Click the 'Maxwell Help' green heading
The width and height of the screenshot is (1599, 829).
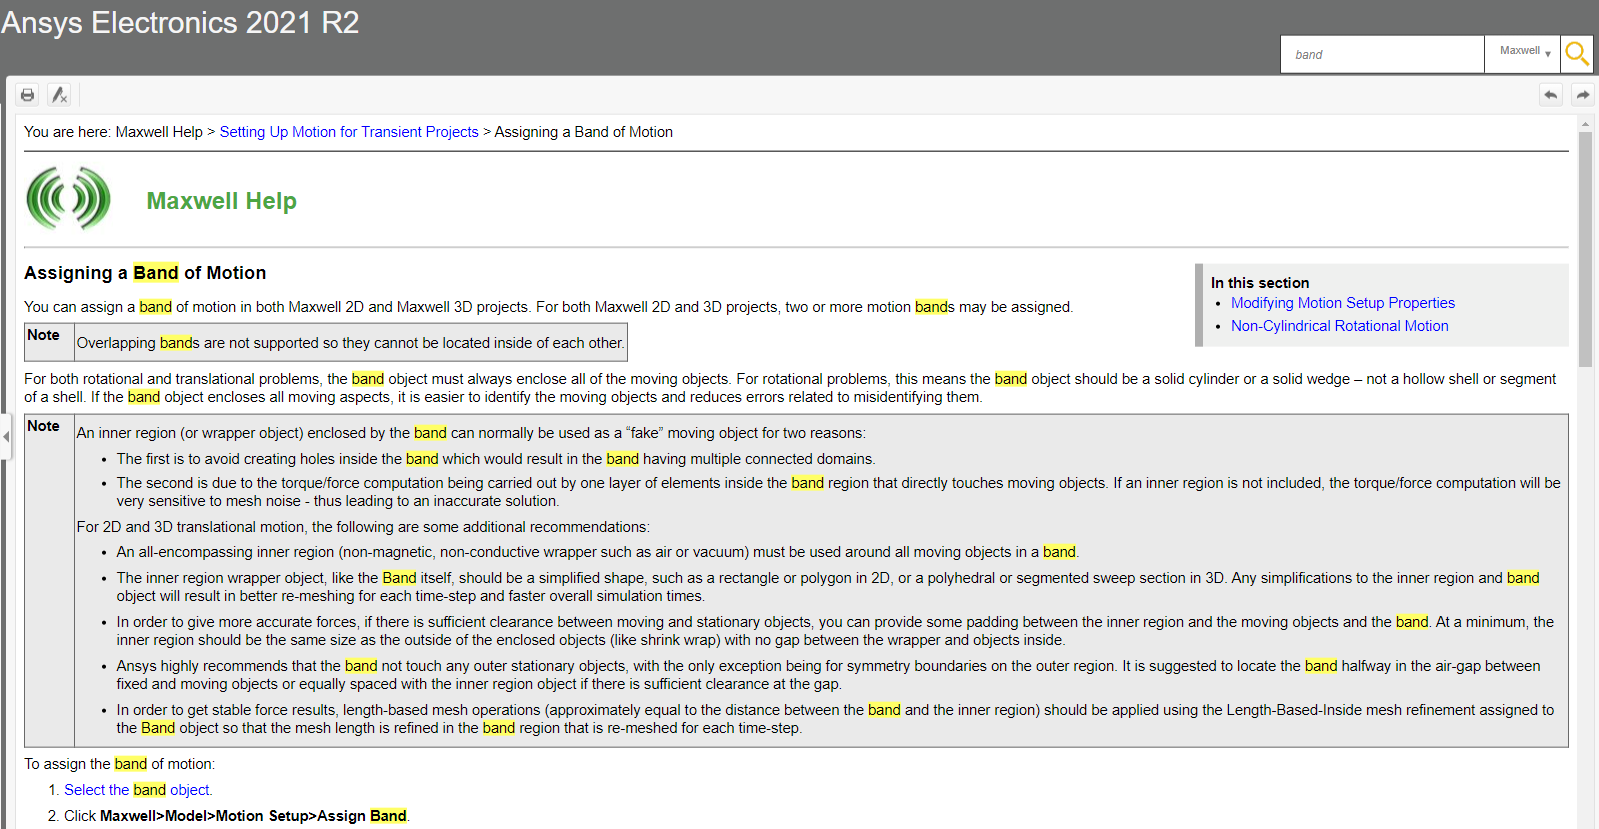click(x=221, y=201)
